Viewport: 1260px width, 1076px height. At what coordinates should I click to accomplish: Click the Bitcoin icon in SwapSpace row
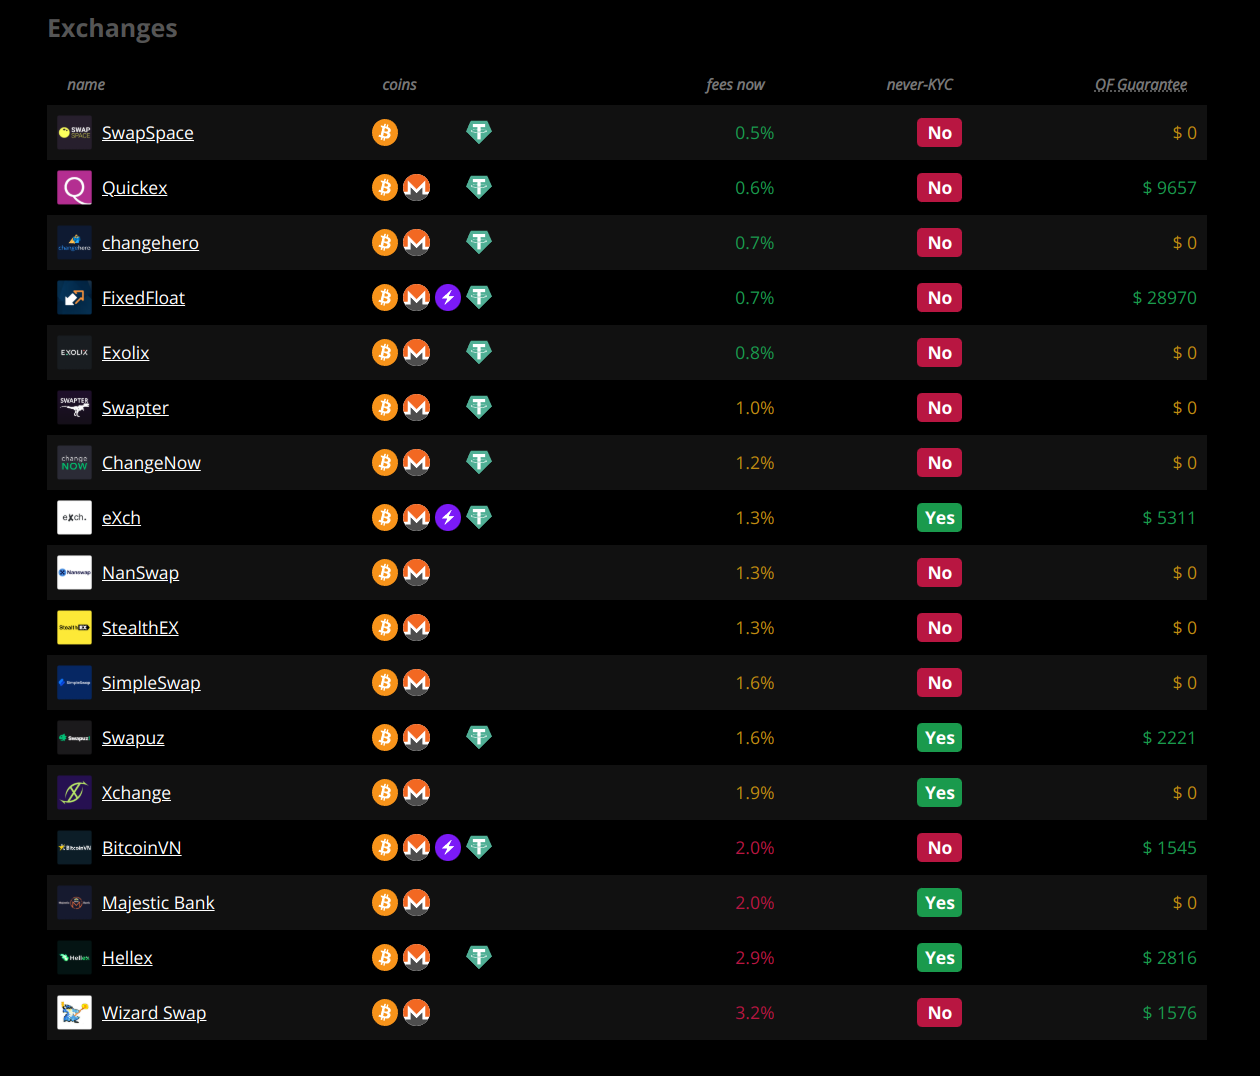coord(385,132)
